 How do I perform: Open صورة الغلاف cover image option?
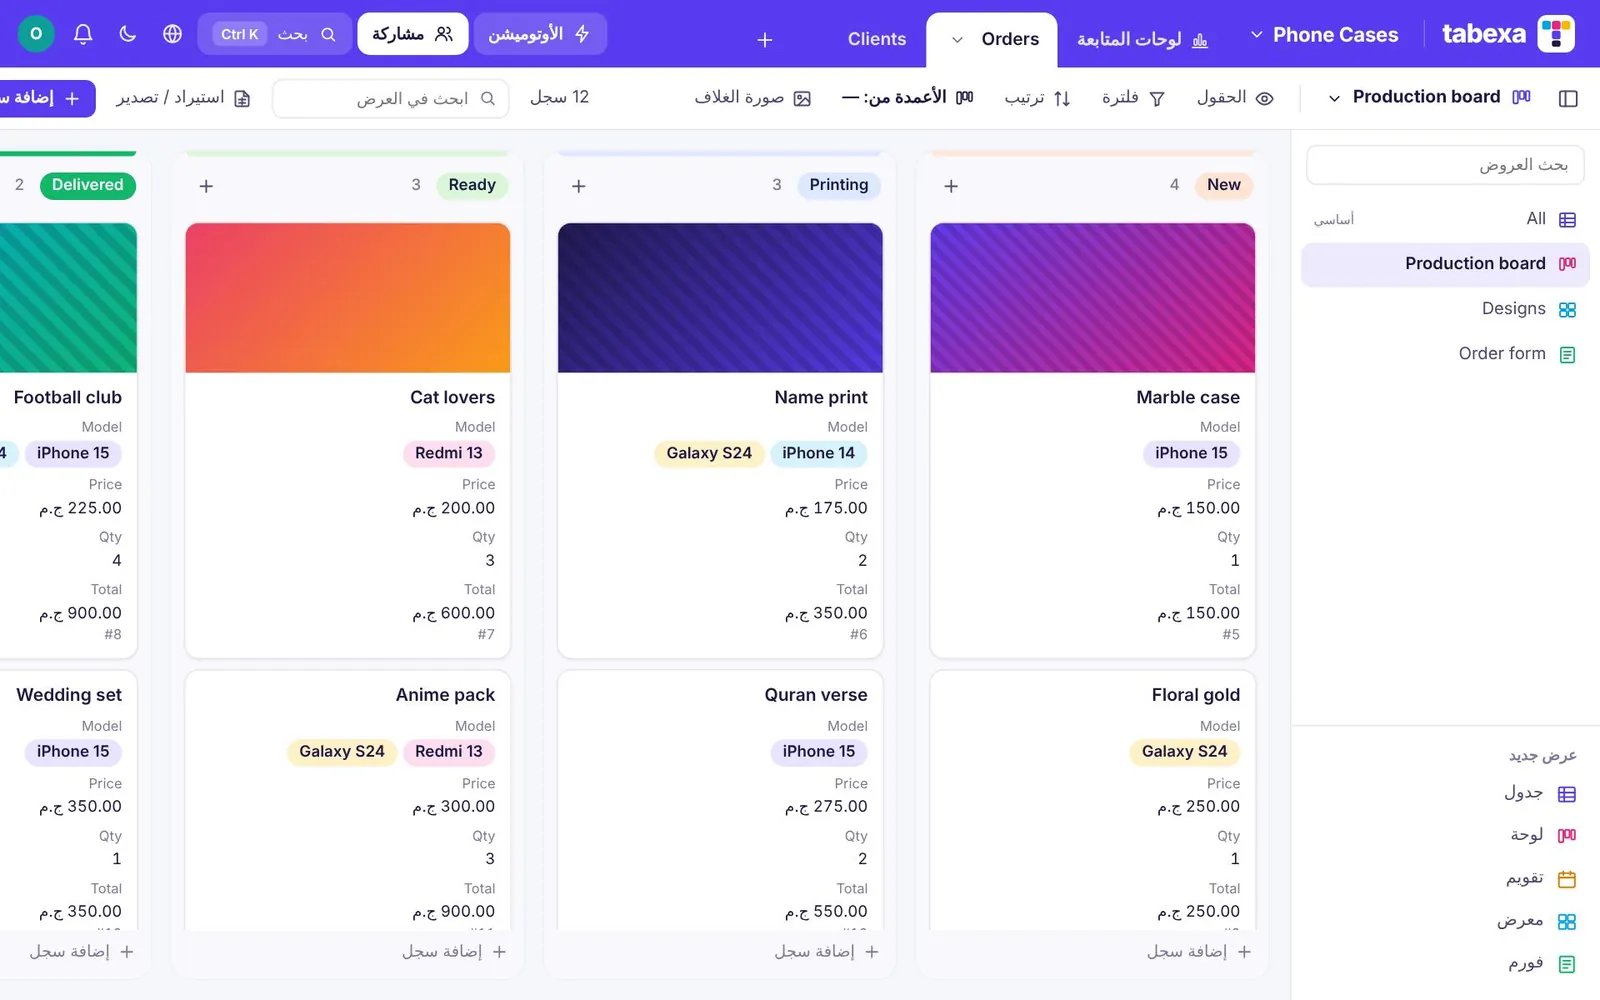point(753,98)
